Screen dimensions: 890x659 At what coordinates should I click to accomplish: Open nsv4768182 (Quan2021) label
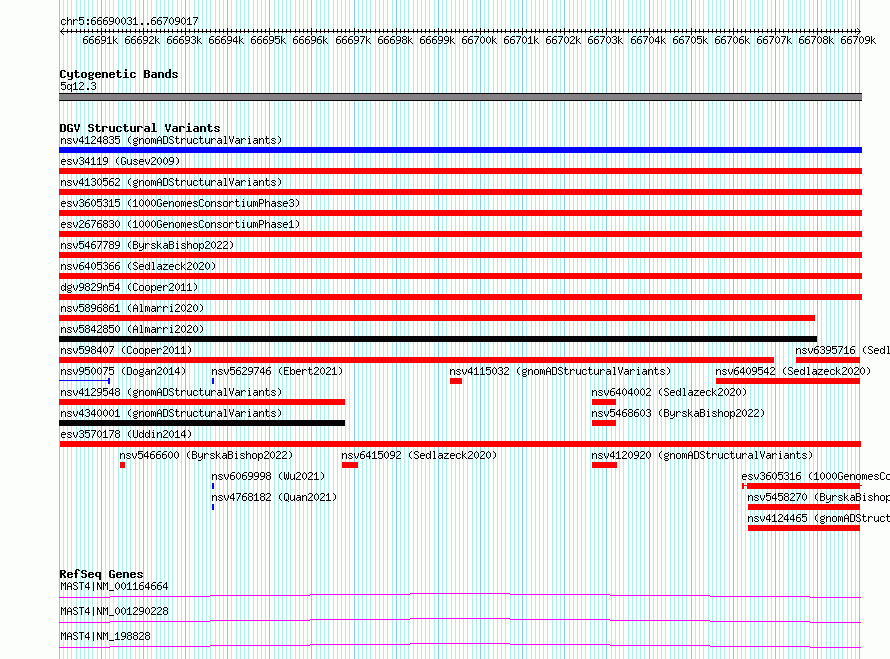pyautogui.click(x=274, y=497)
